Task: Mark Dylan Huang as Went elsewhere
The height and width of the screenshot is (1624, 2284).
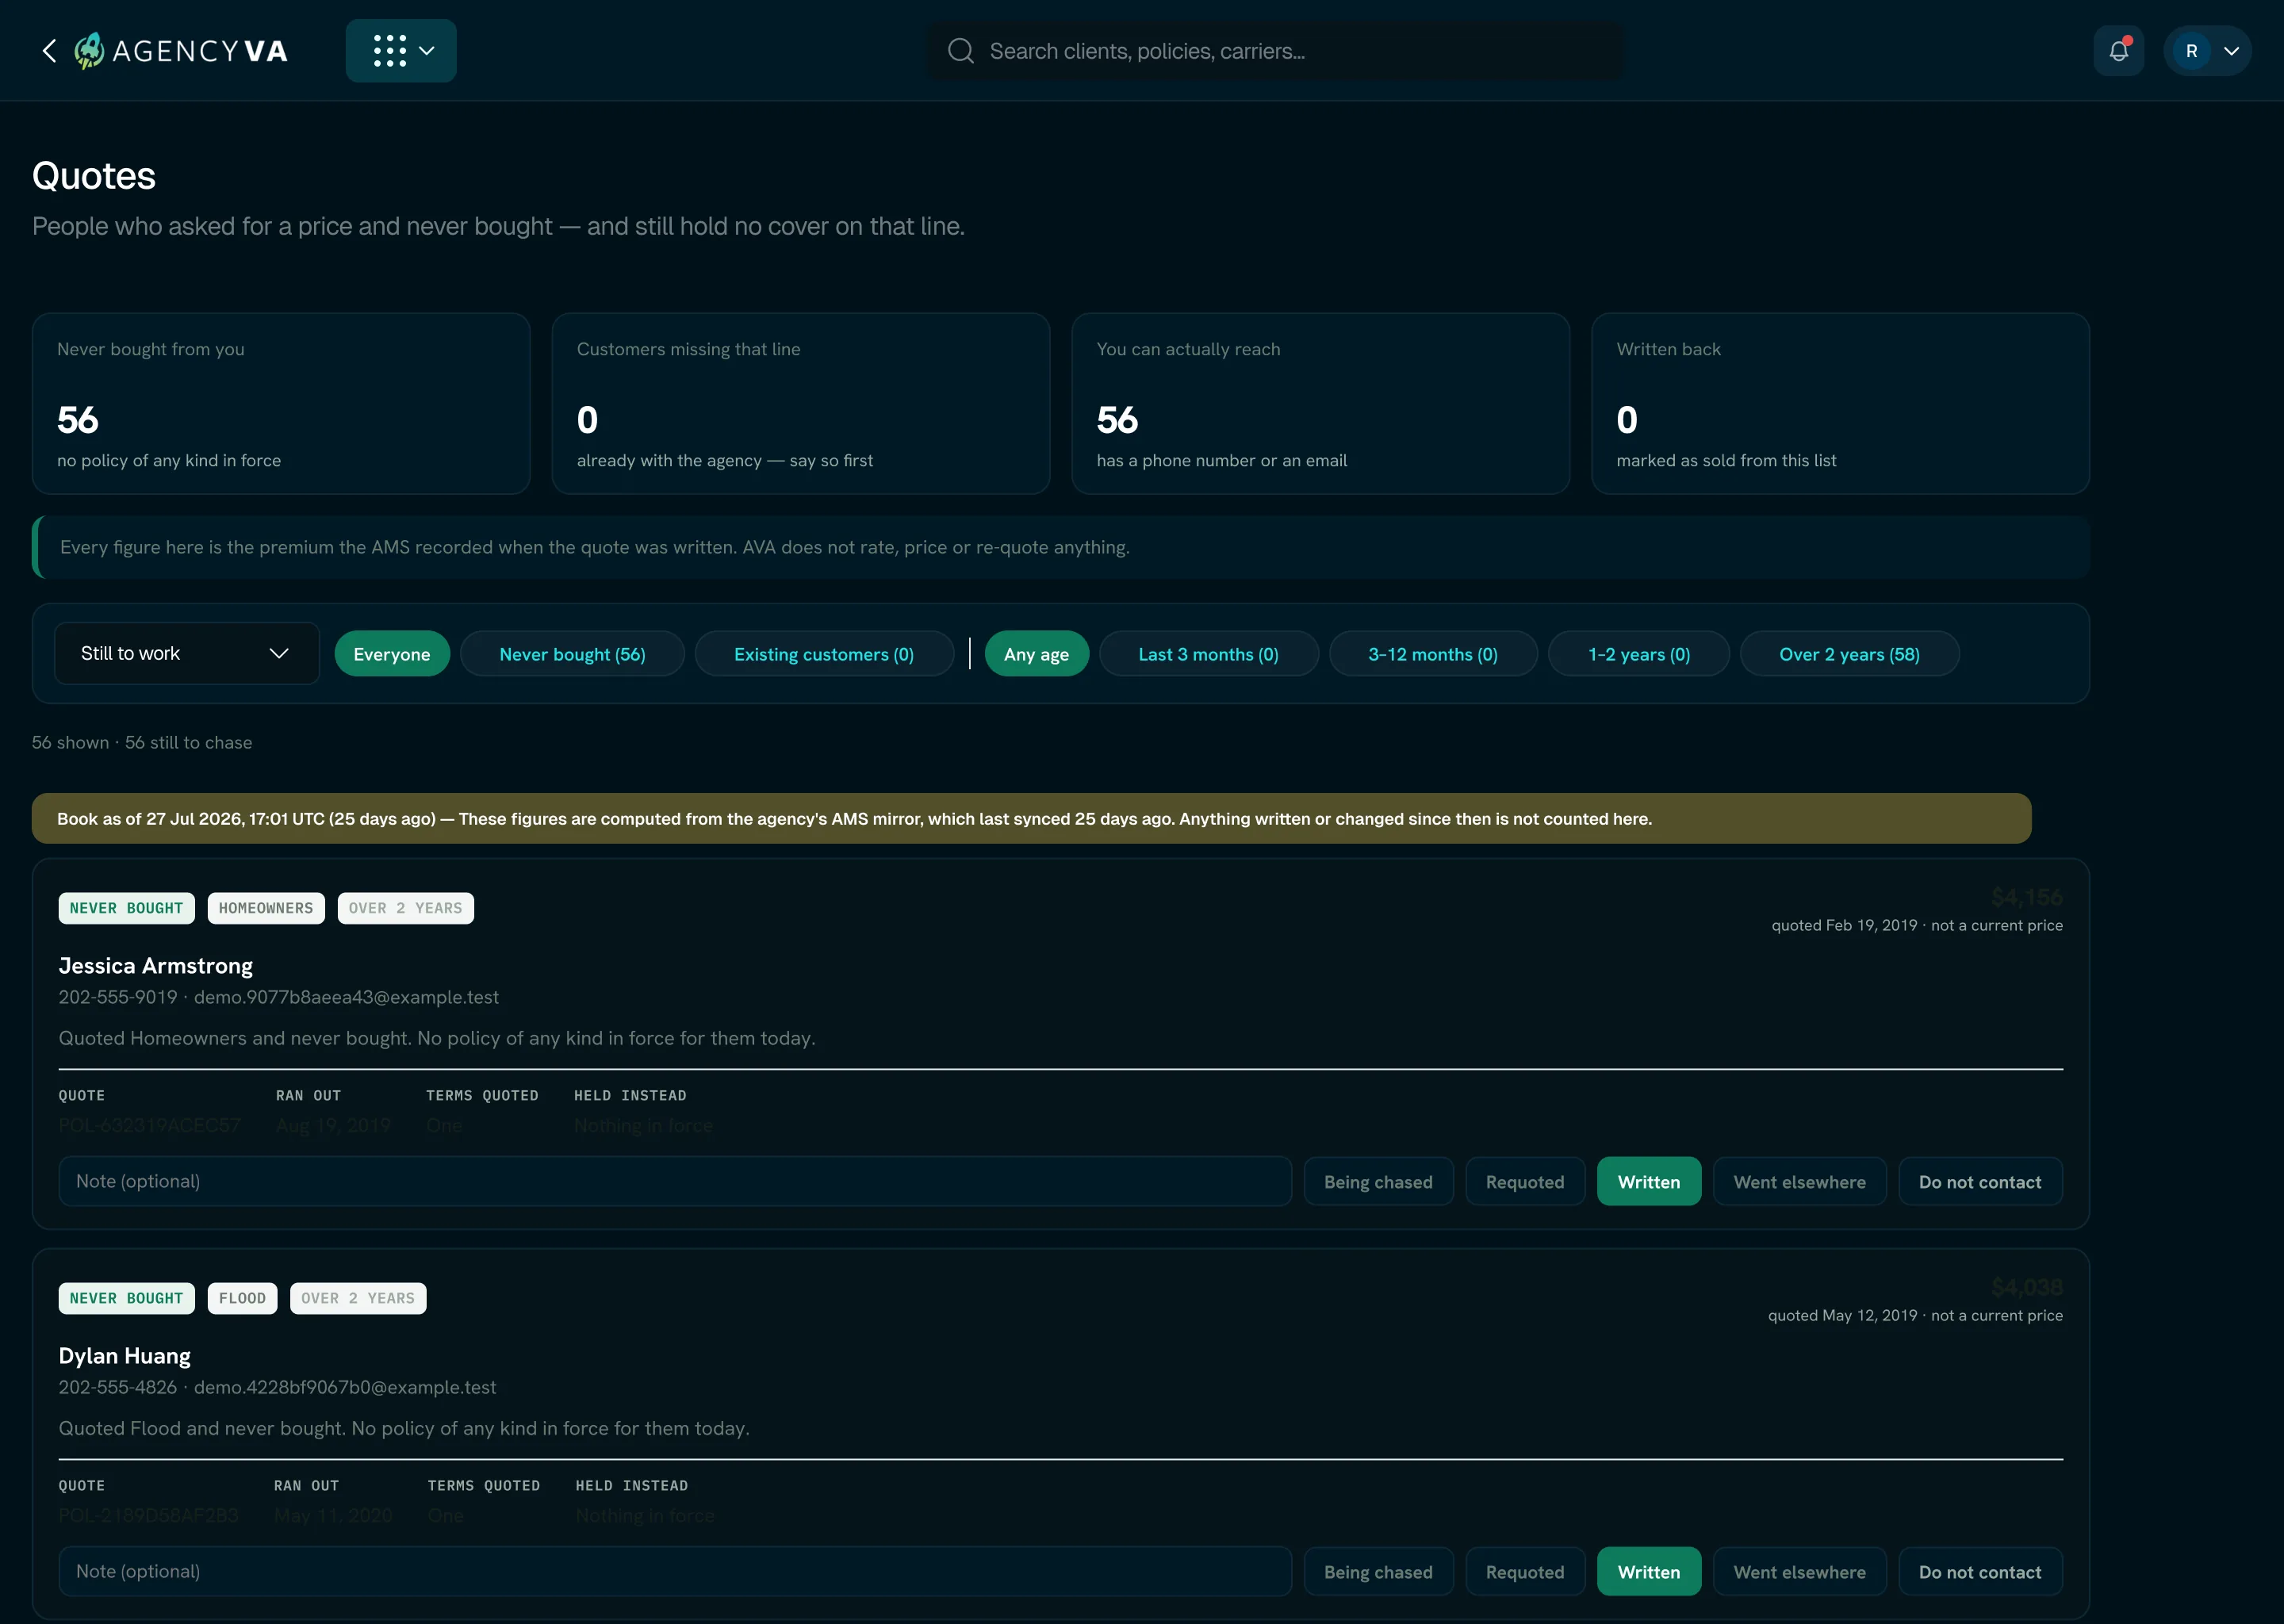Action: tap(1799, 1571)
